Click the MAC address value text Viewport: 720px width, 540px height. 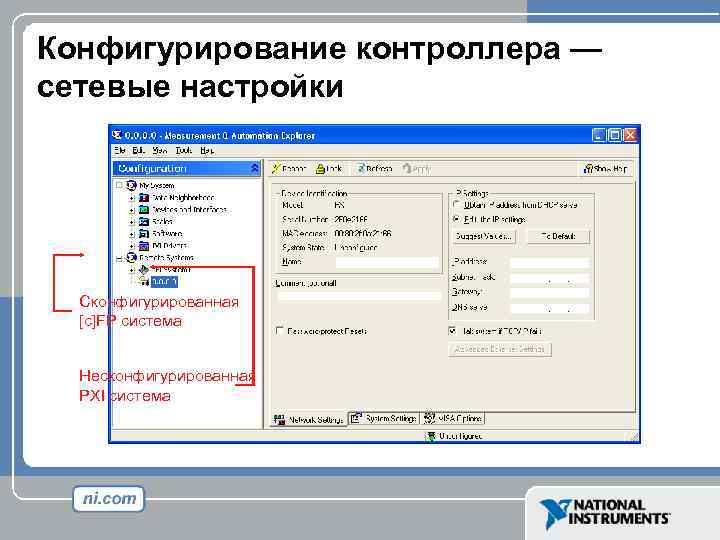click(363, 233)
